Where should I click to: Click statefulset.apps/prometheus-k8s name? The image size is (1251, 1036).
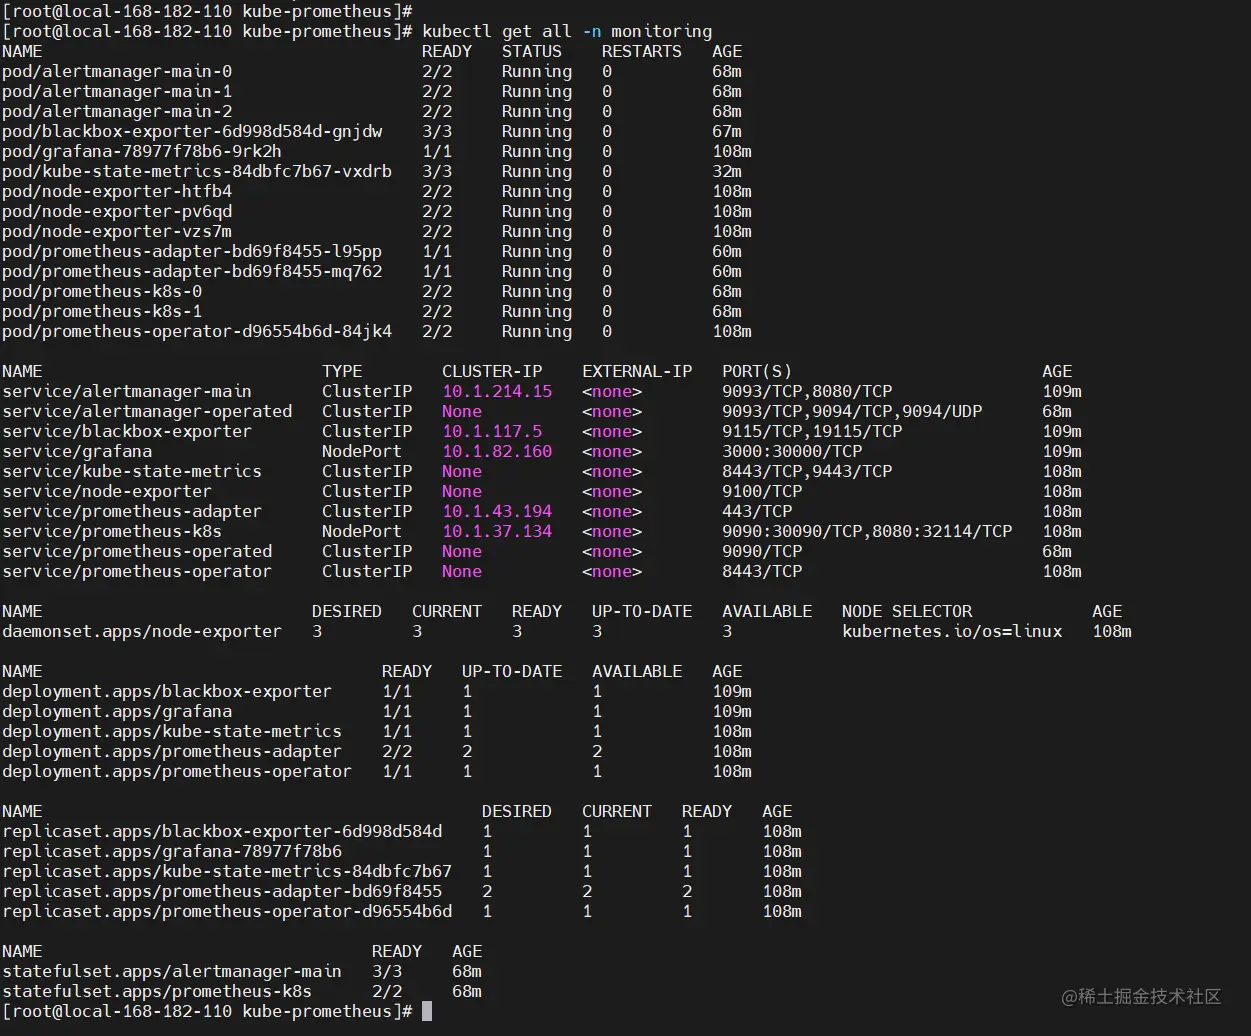[x=157, y=992]
